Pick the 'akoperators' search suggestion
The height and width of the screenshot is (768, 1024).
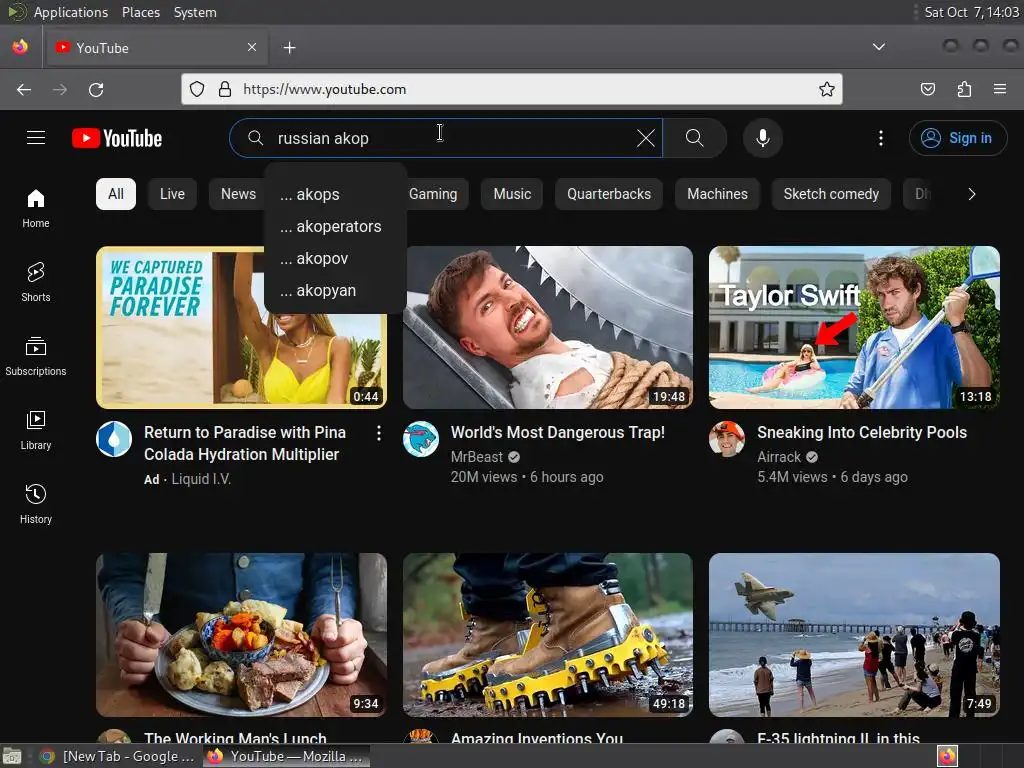click(x=336, y=227)
